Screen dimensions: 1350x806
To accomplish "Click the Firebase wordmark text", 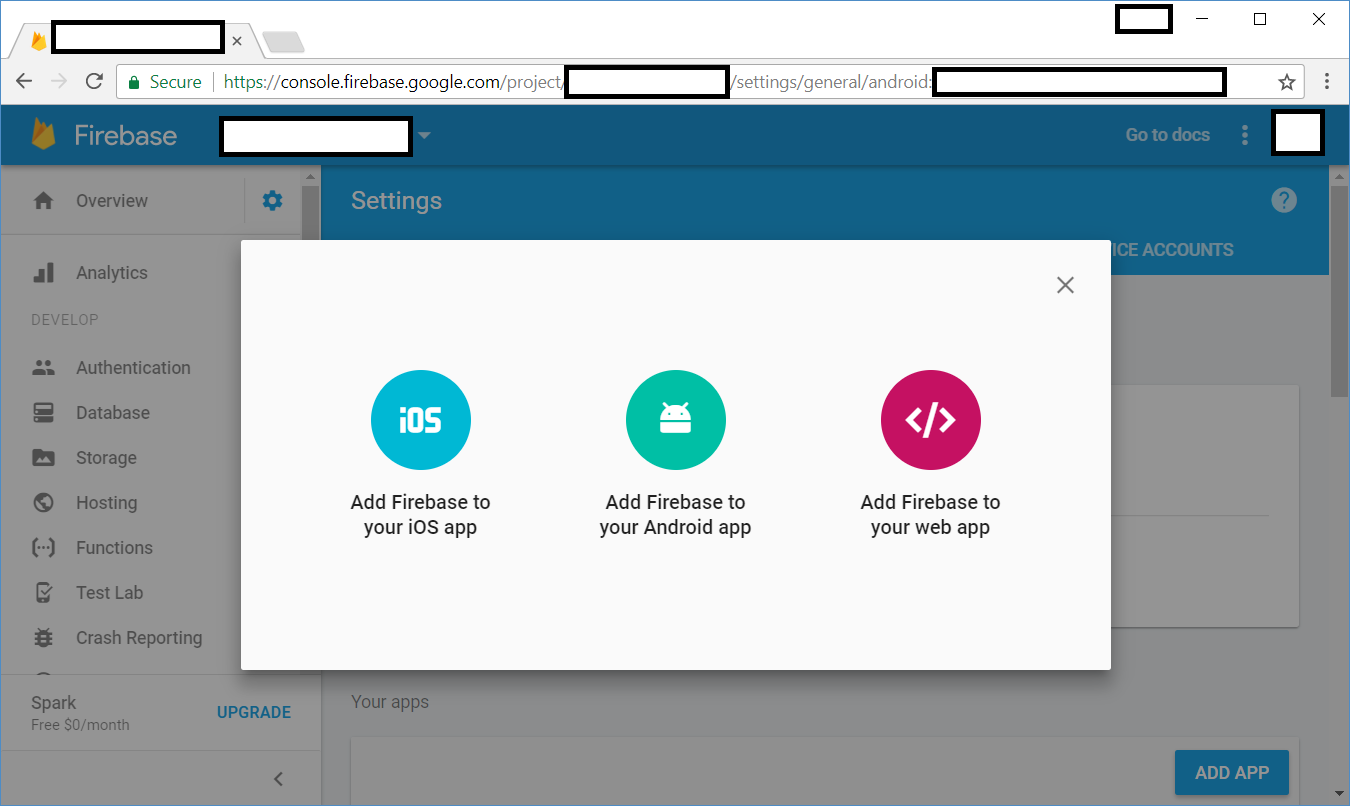I will click(126, 136).
